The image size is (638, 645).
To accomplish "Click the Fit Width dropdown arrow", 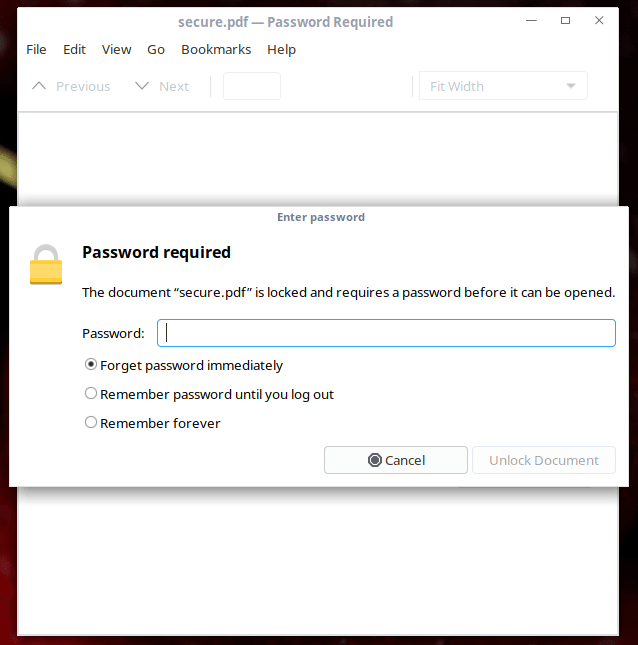I will tap(571, 86).
